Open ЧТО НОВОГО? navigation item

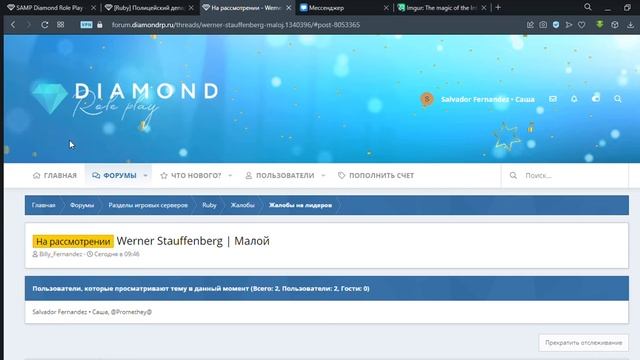(191, 176)
